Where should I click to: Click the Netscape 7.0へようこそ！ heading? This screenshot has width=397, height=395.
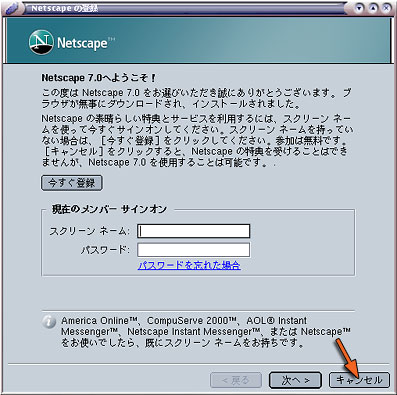(x=98, y=78)
